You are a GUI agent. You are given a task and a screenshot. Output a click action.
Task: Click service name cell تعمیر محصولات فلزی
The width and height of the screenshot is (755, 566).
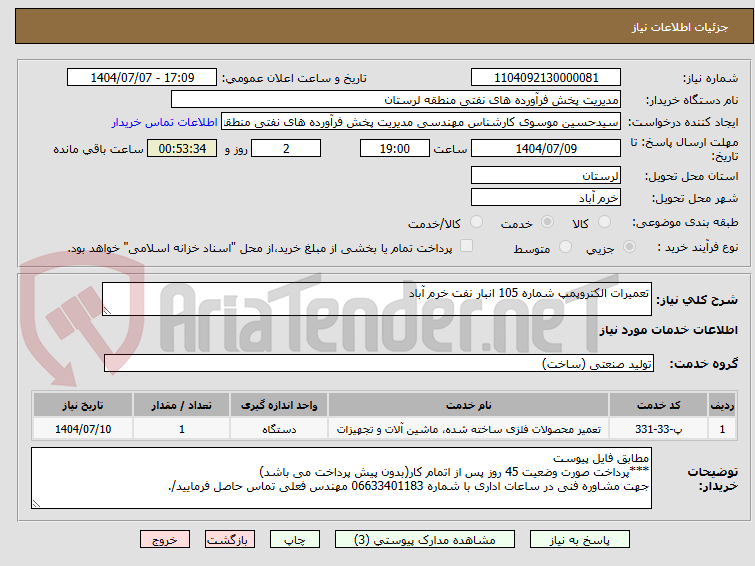click(x=469, y=429)
